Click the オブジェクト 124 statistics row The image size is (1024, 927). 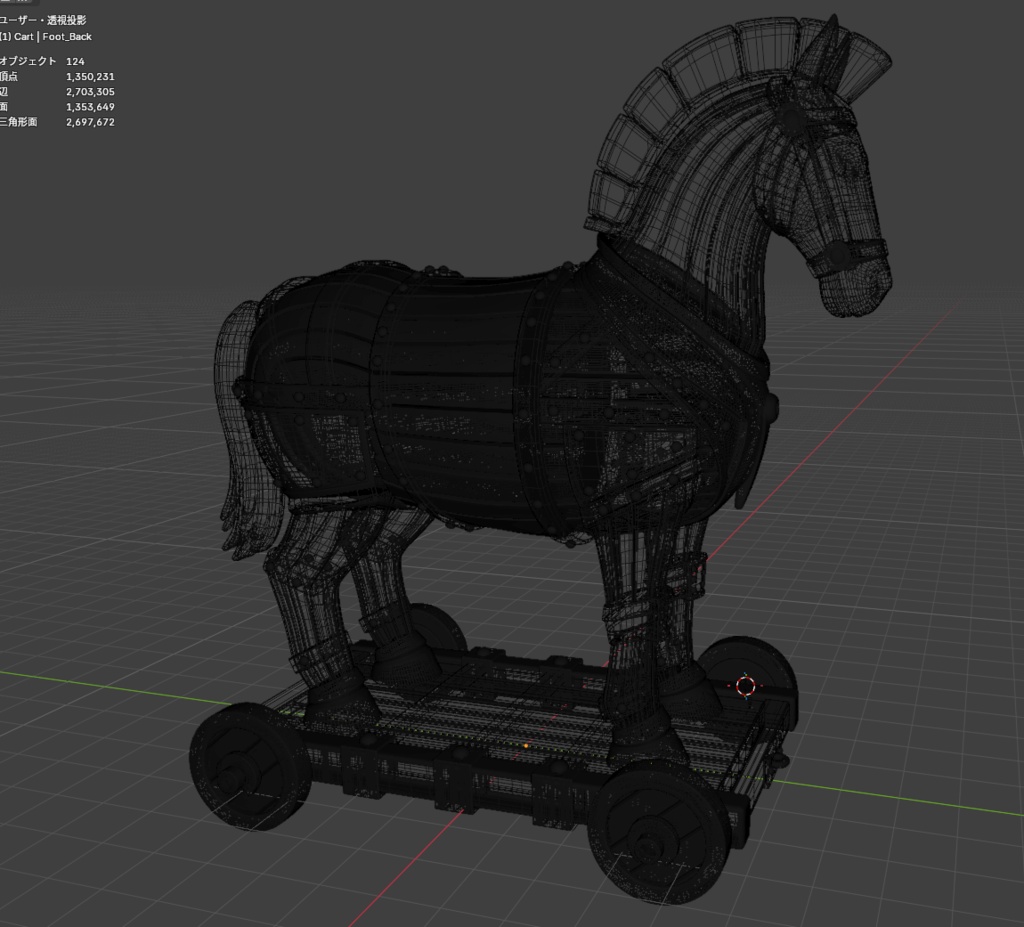pos(42,61)
